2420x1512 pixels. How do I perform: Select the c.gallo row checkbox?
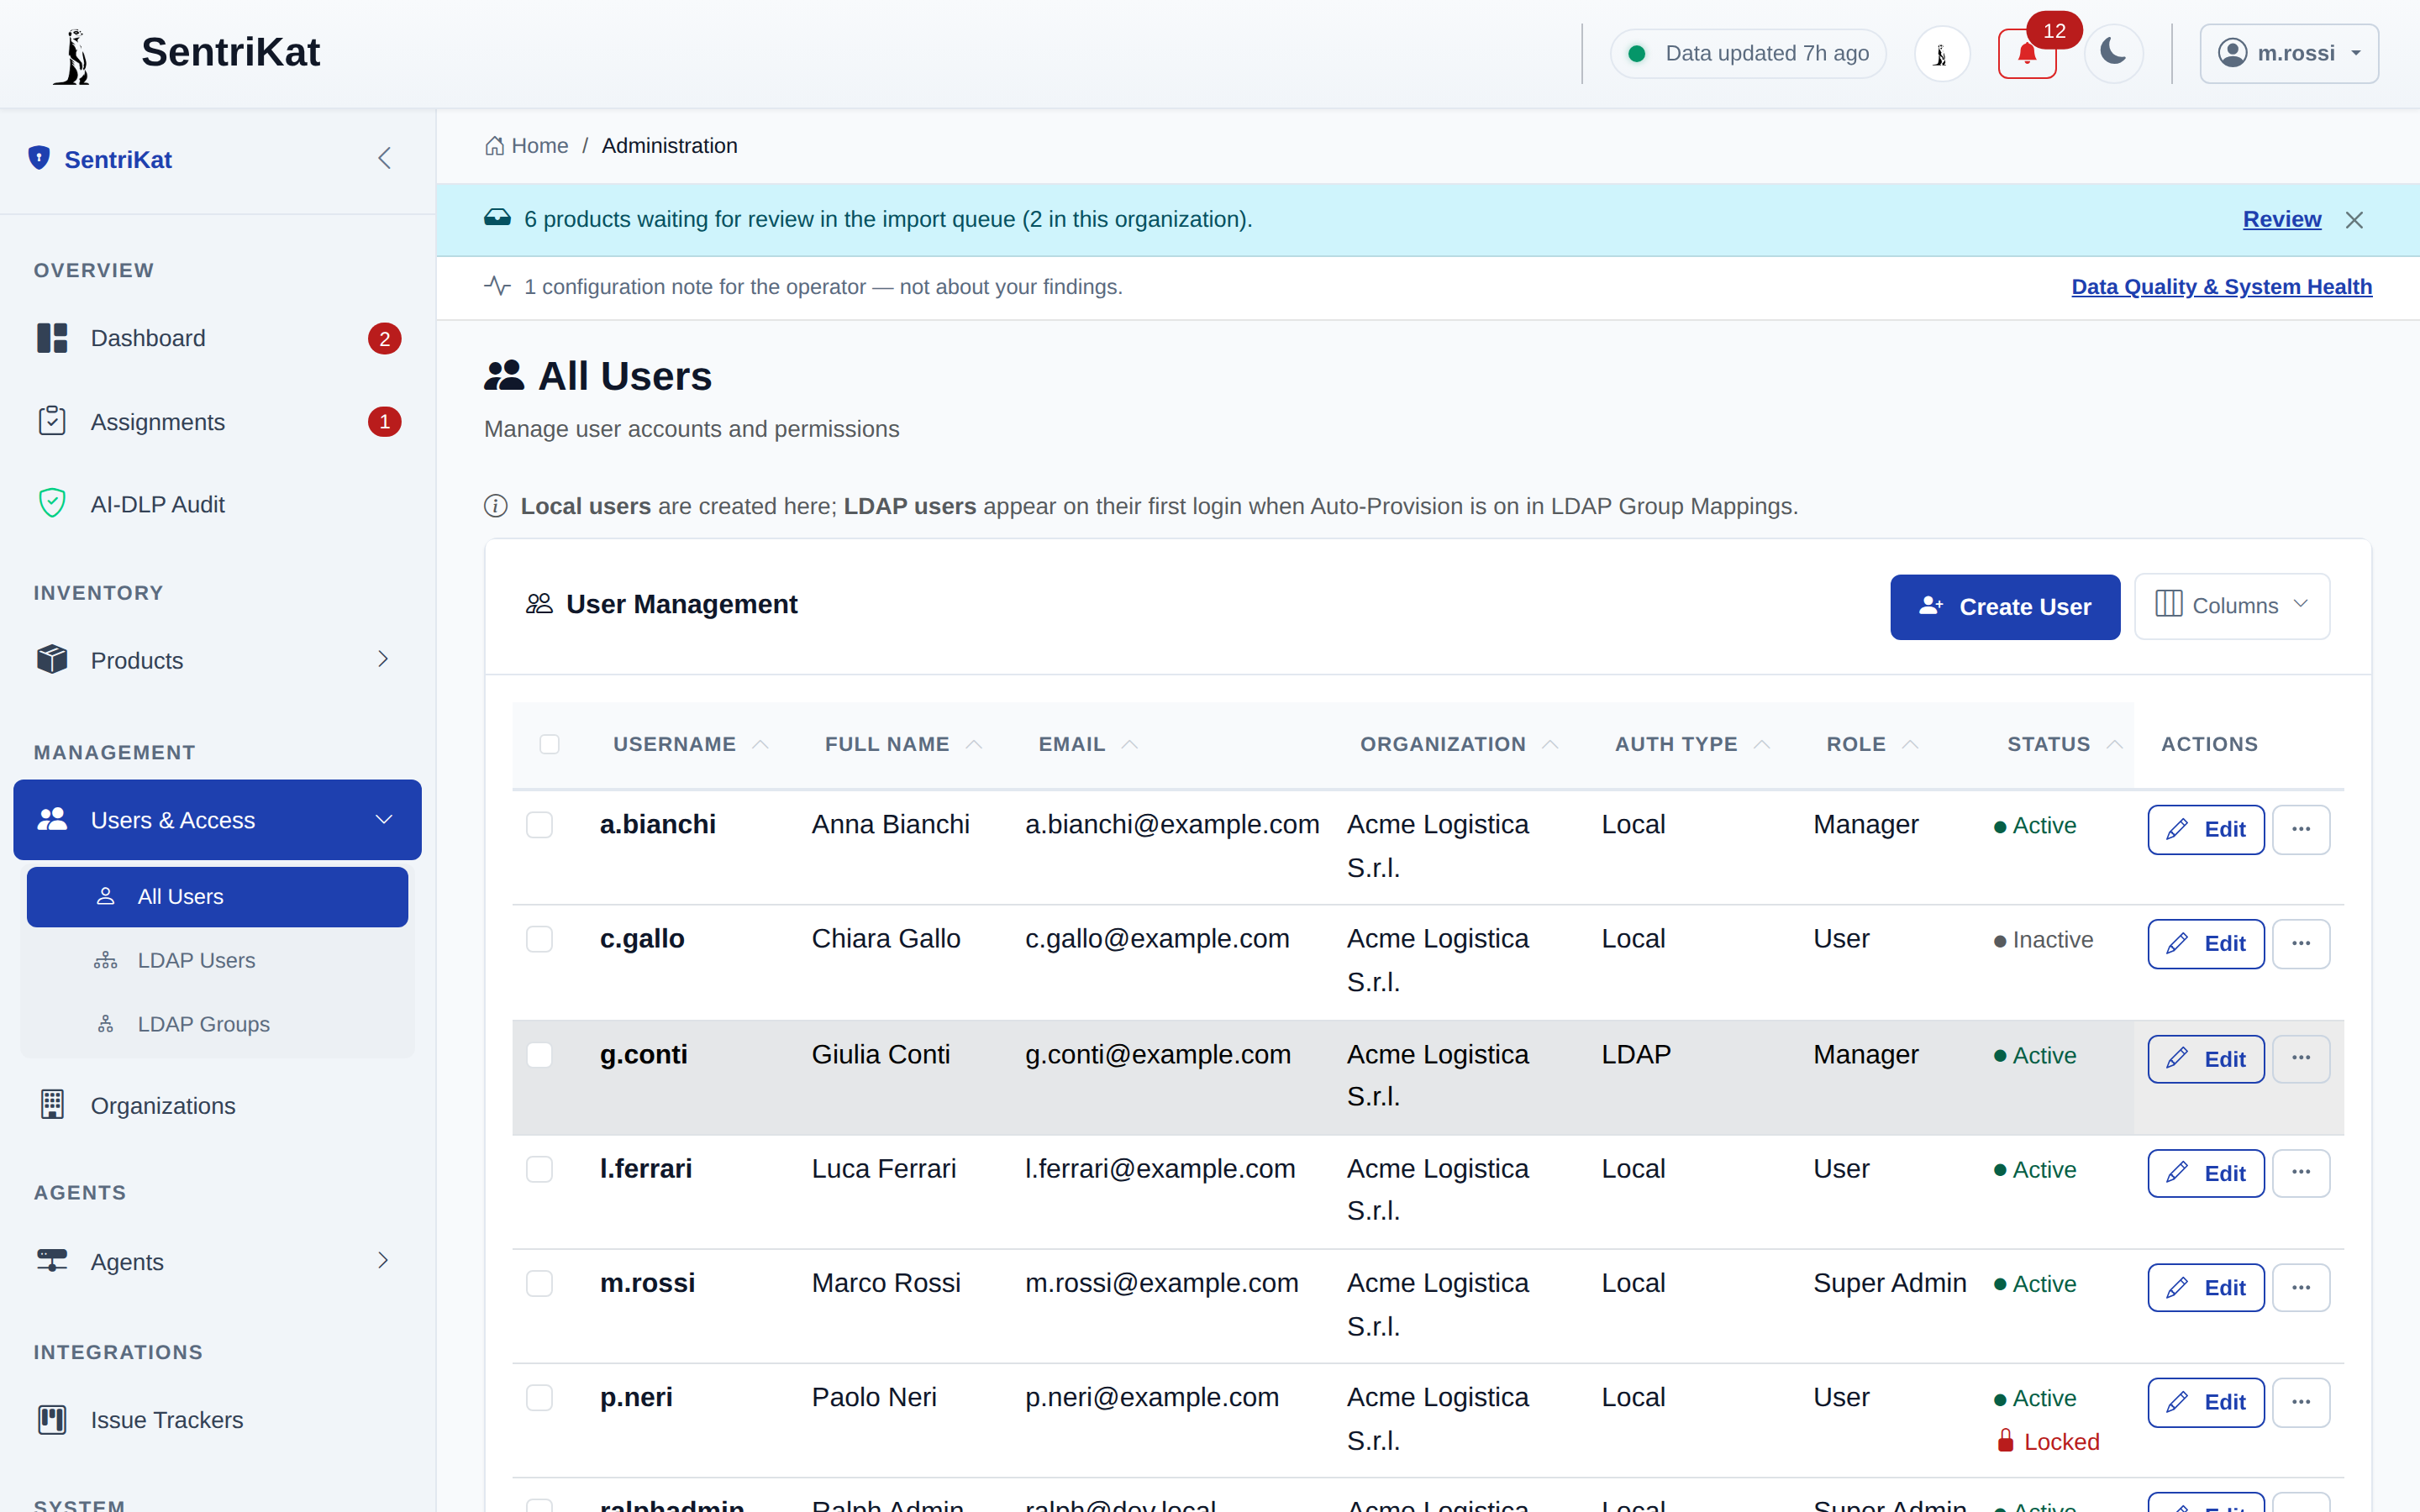coord(539,938)
